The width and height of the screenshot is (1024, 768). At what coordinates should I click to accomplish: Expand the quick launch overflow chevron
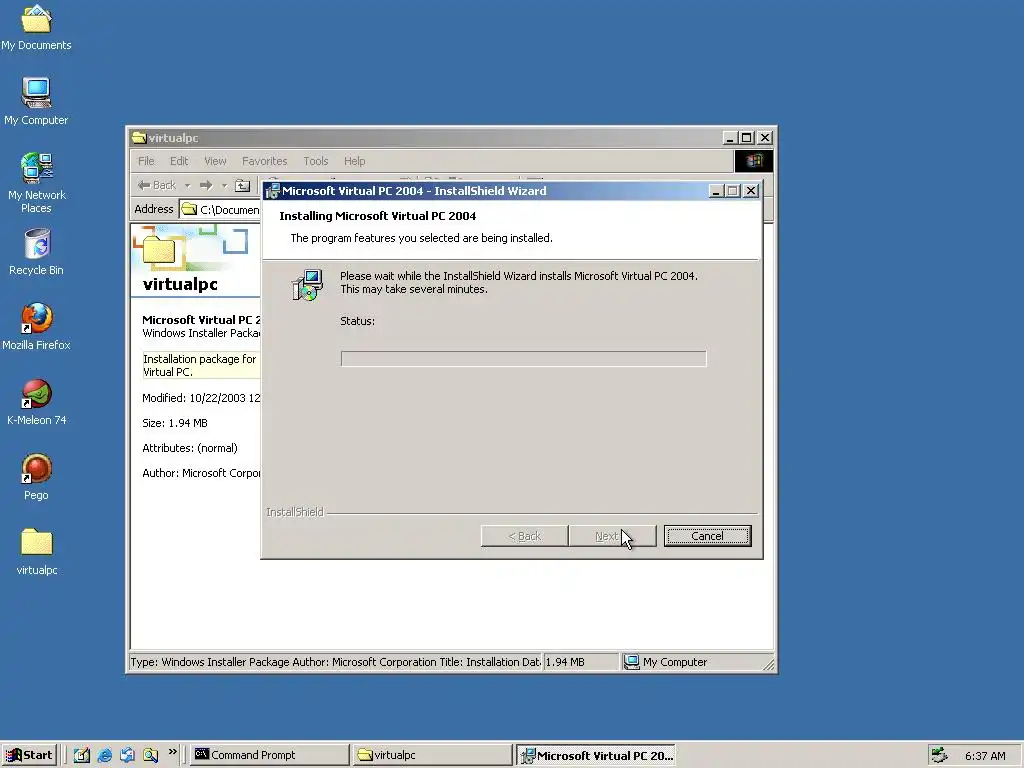pos(172,752)
